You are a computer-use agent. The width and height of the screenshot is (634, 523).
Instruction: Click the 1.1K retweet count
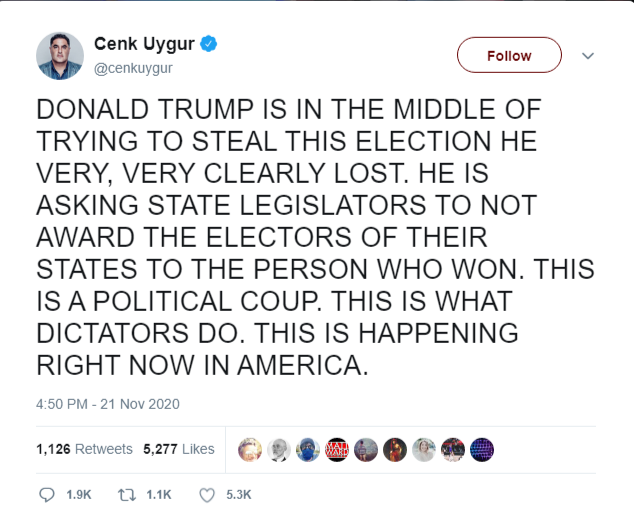pos(160,494)
